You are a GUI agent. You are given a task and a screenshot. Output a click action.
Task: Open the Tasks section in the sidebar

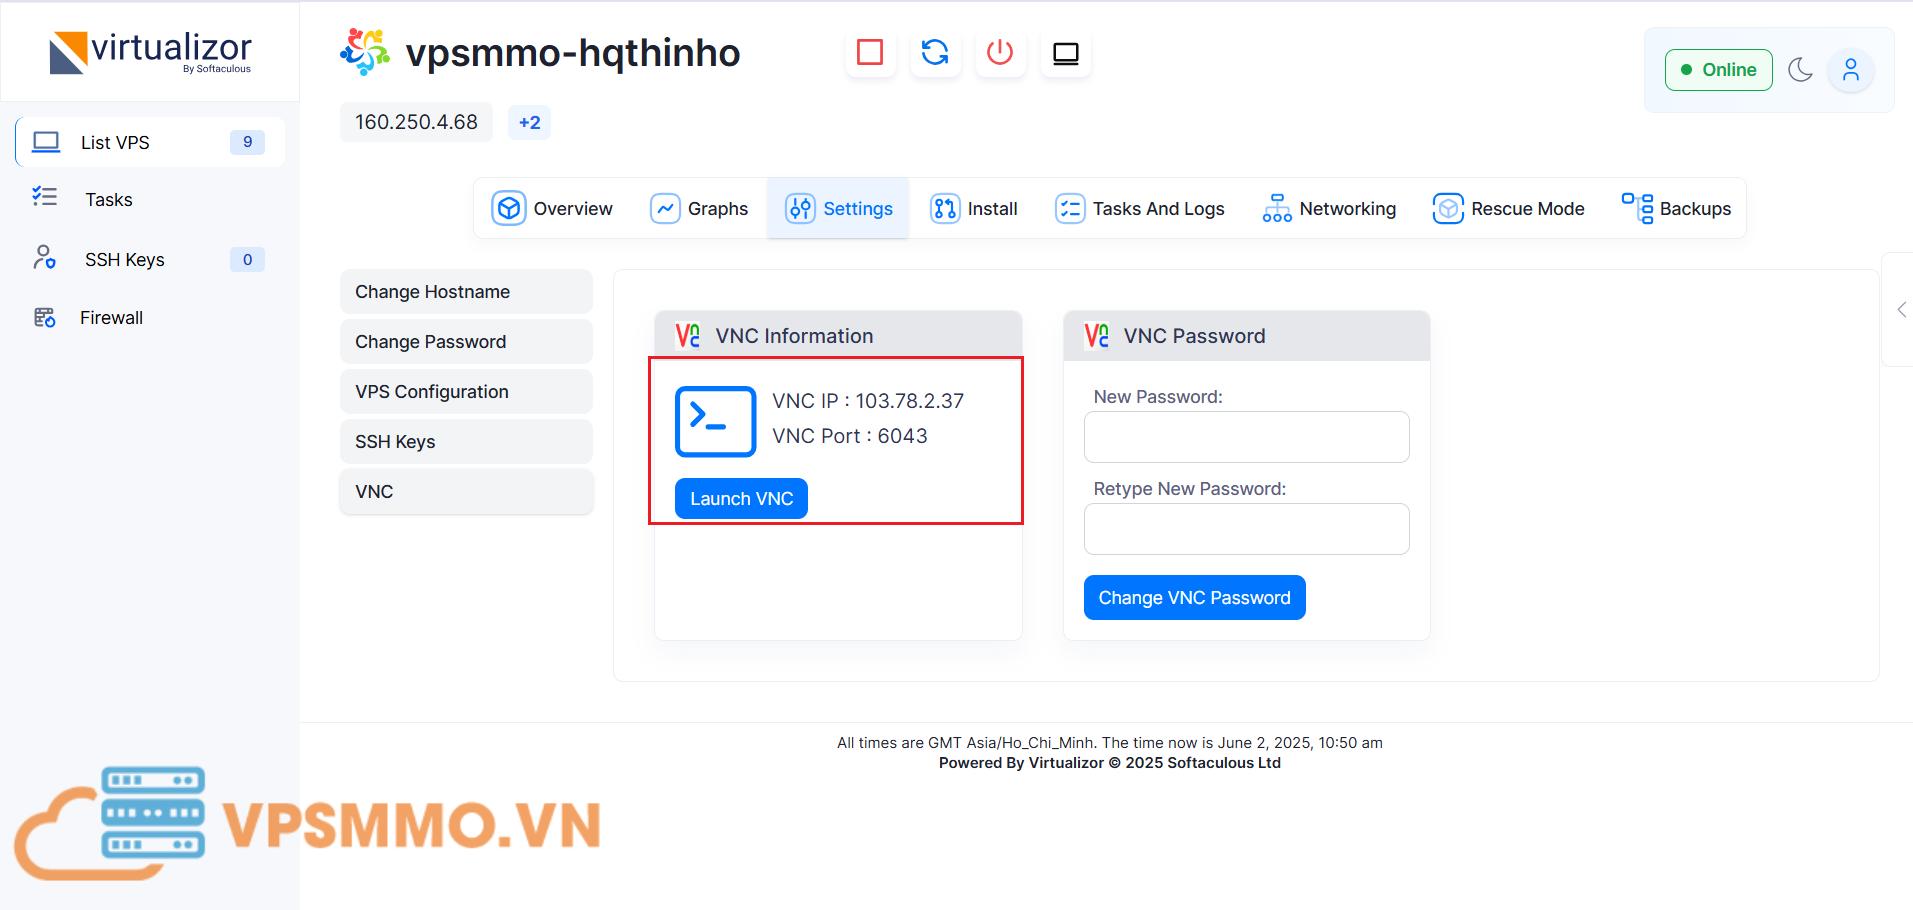click(x=108, y=199)
